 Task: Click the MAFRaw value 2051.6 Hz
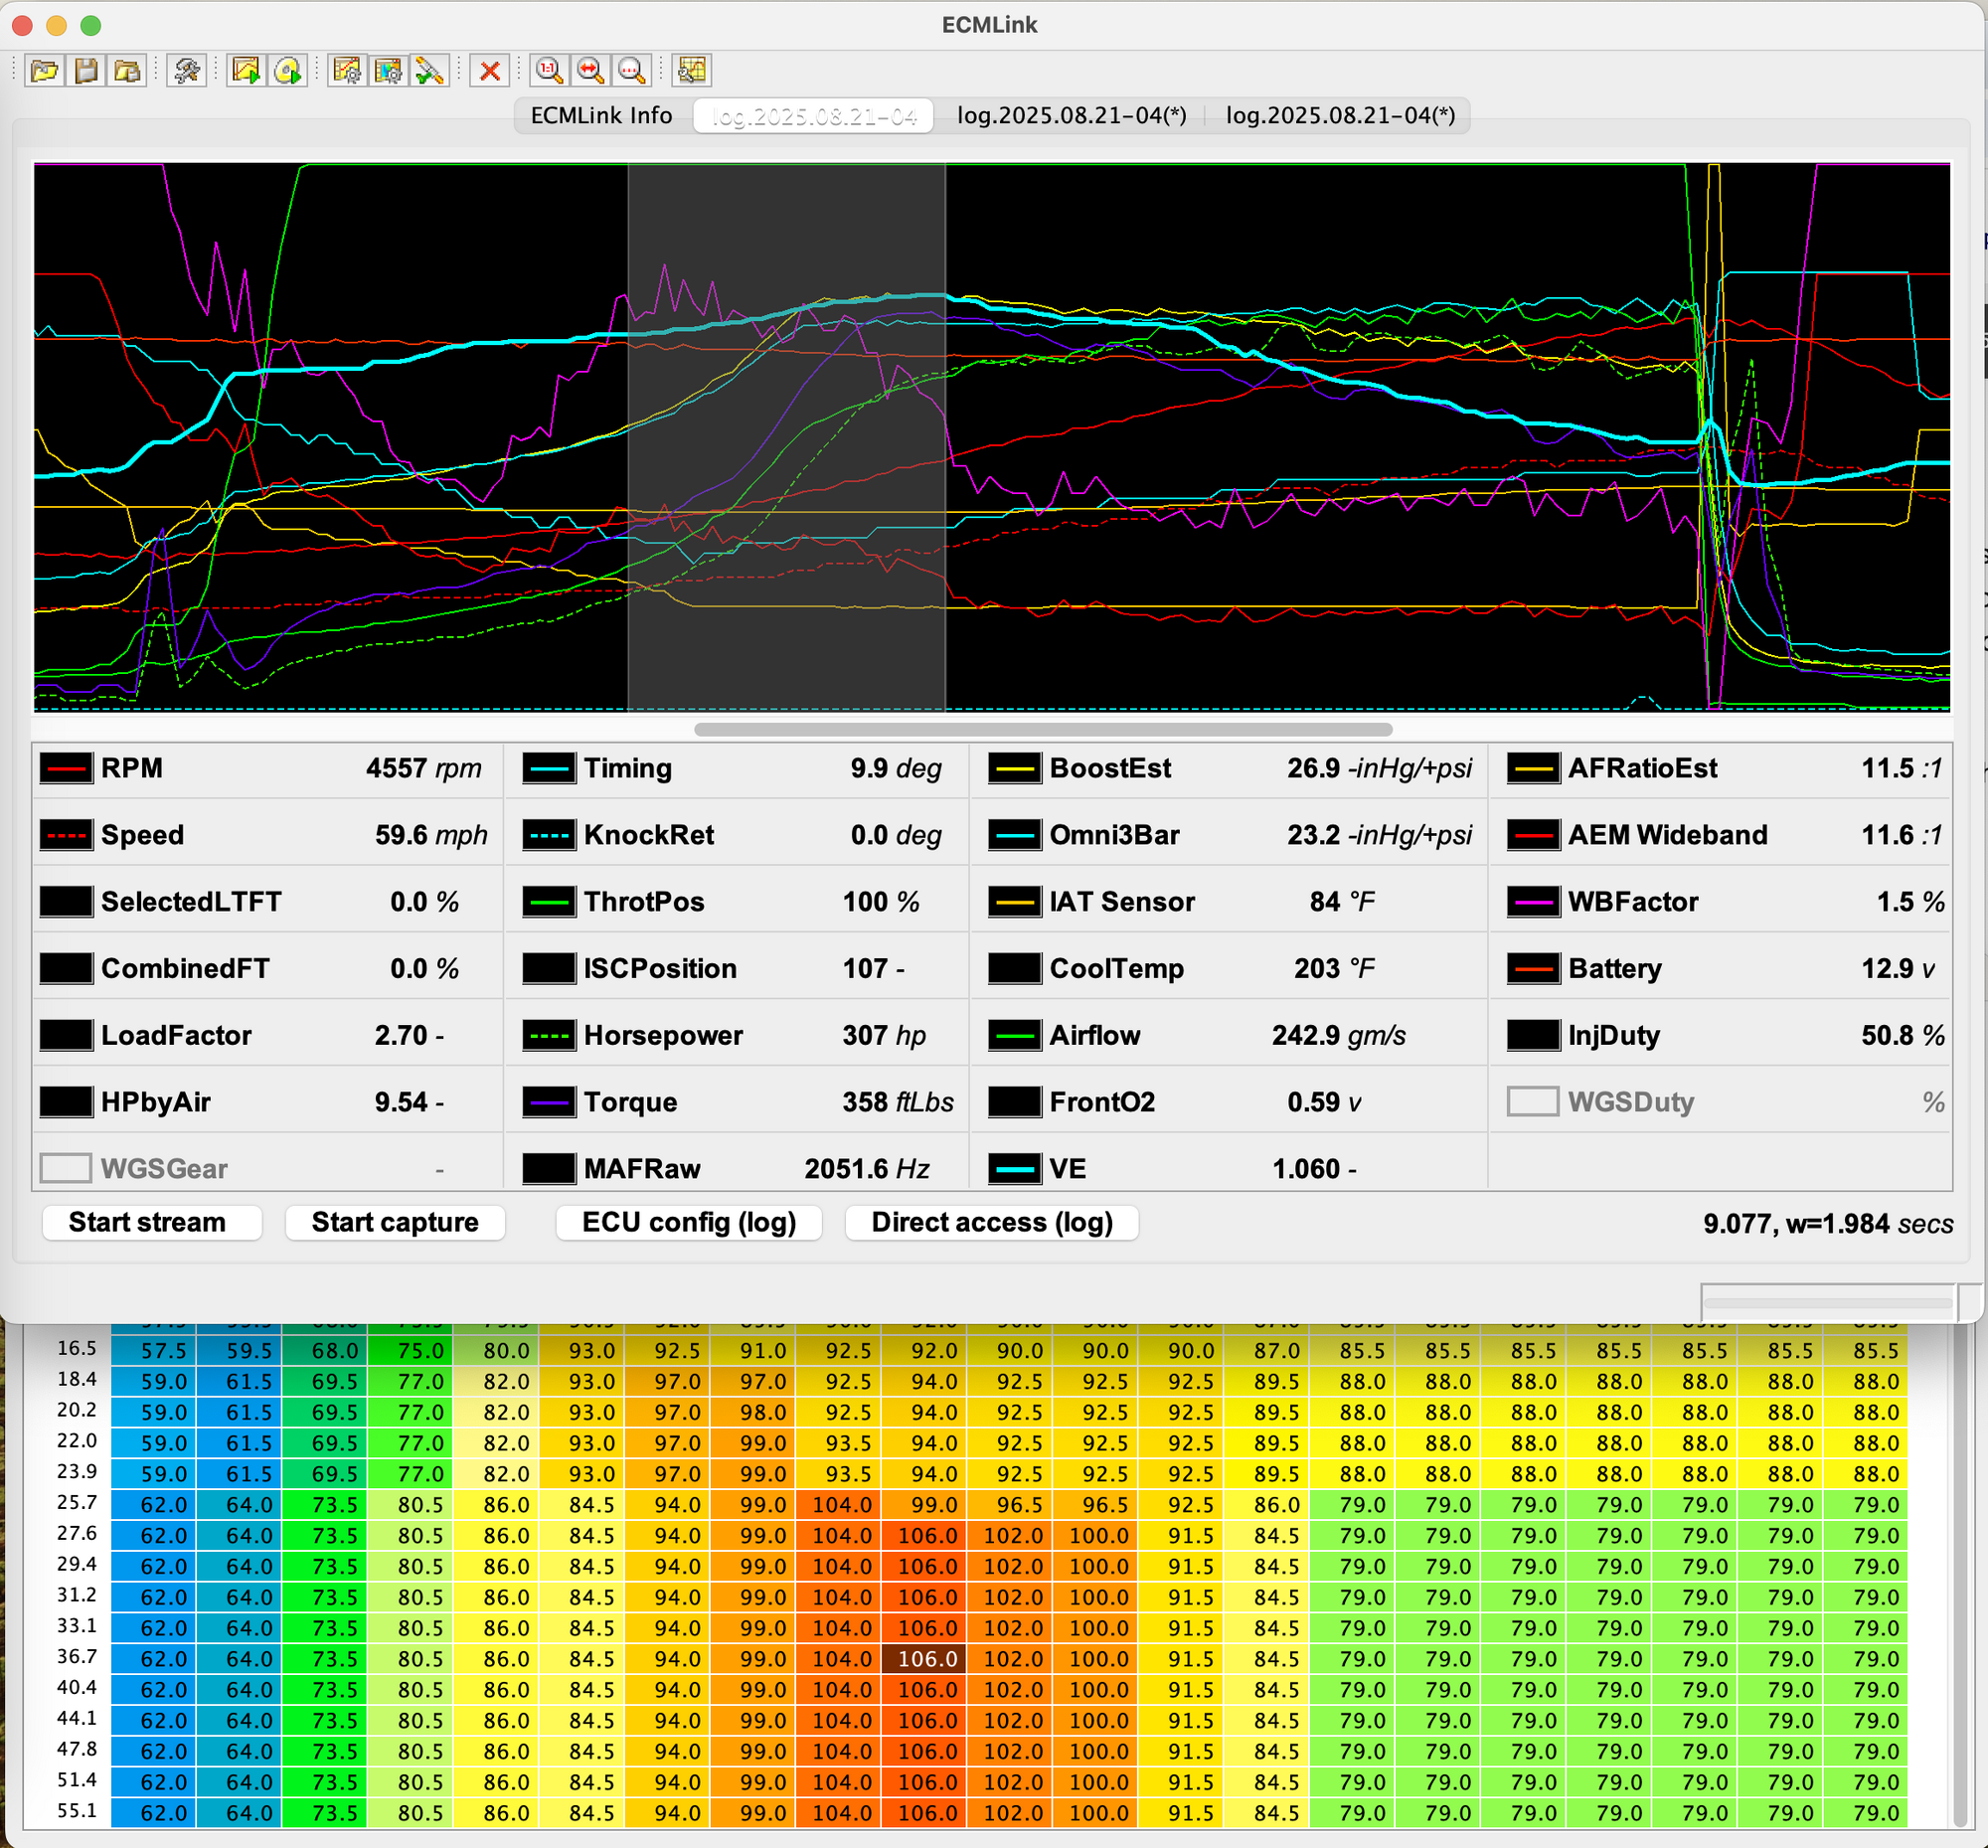click(x=866, y=1168)
